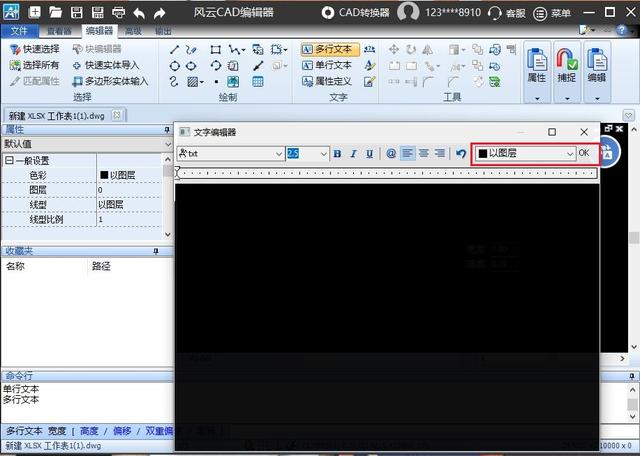Click the undo arrow in text editor

[461, 153]
